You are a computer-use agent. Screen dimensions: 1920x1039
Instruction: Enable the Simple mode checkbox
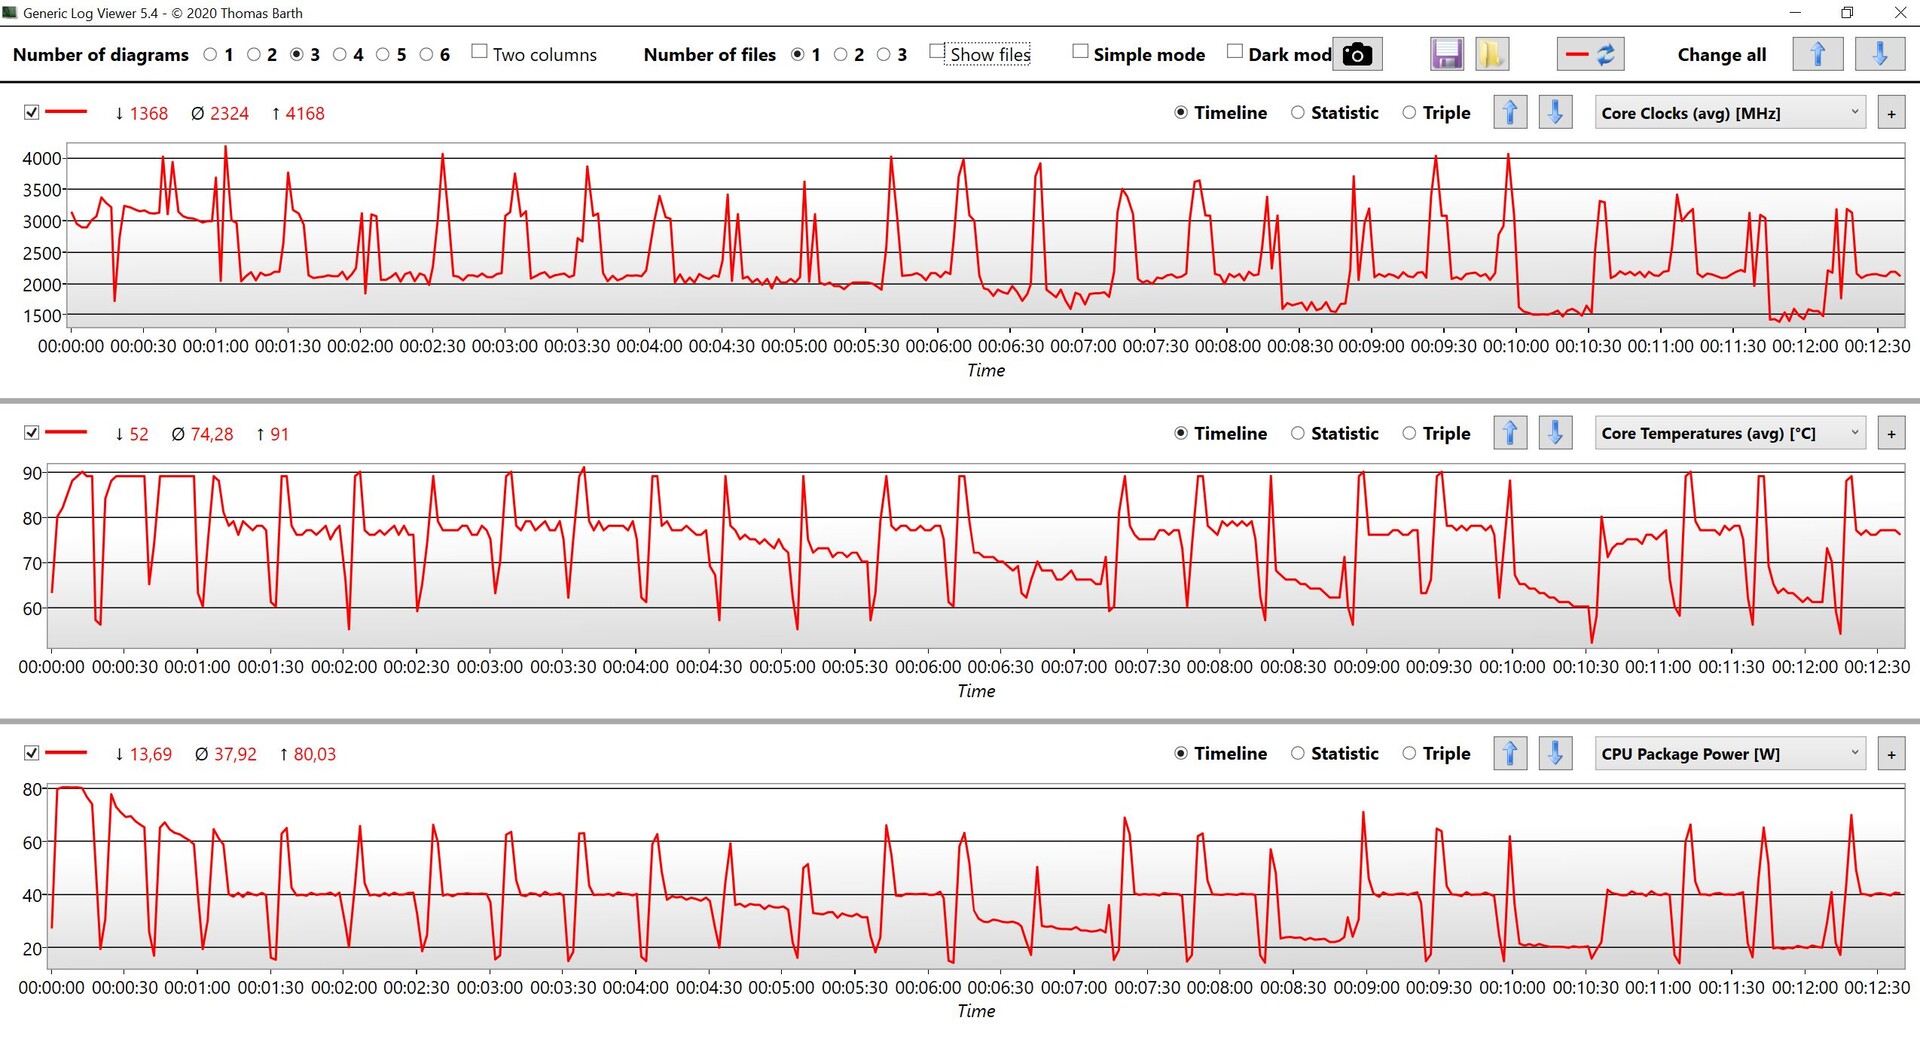click(1080, 52)
